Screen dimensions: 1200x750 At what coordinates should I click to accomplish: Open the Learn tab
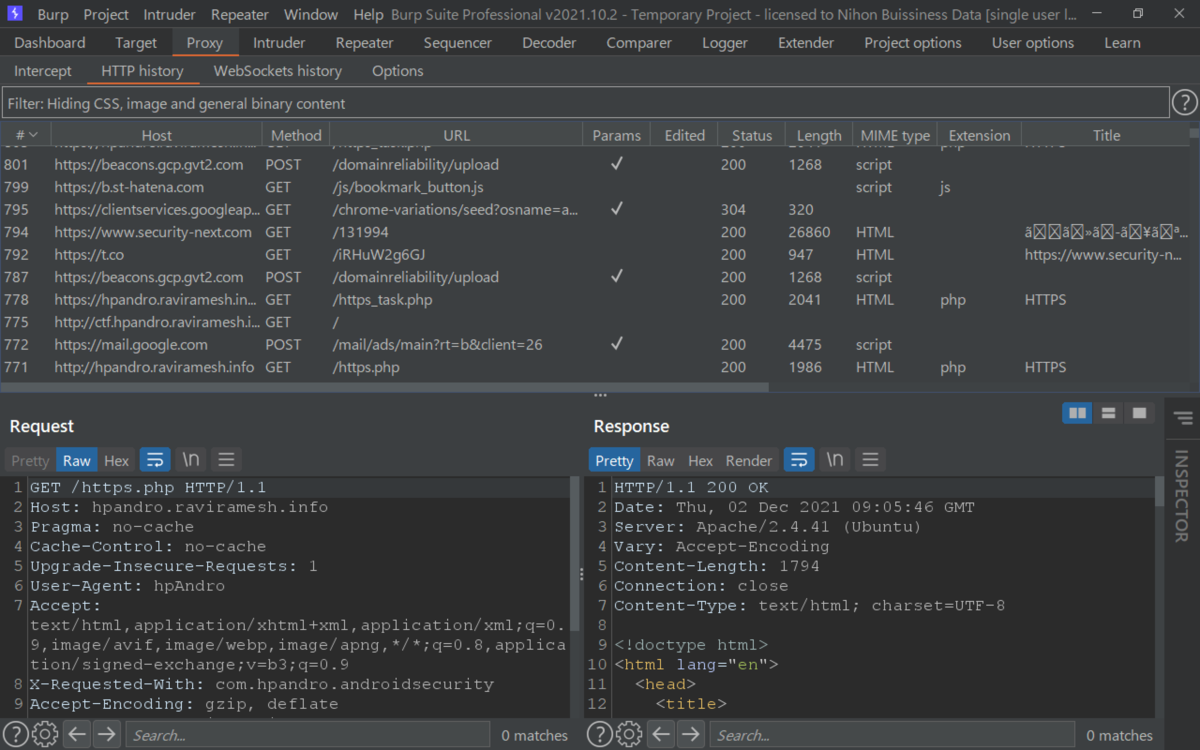(x=1122, y=43)
